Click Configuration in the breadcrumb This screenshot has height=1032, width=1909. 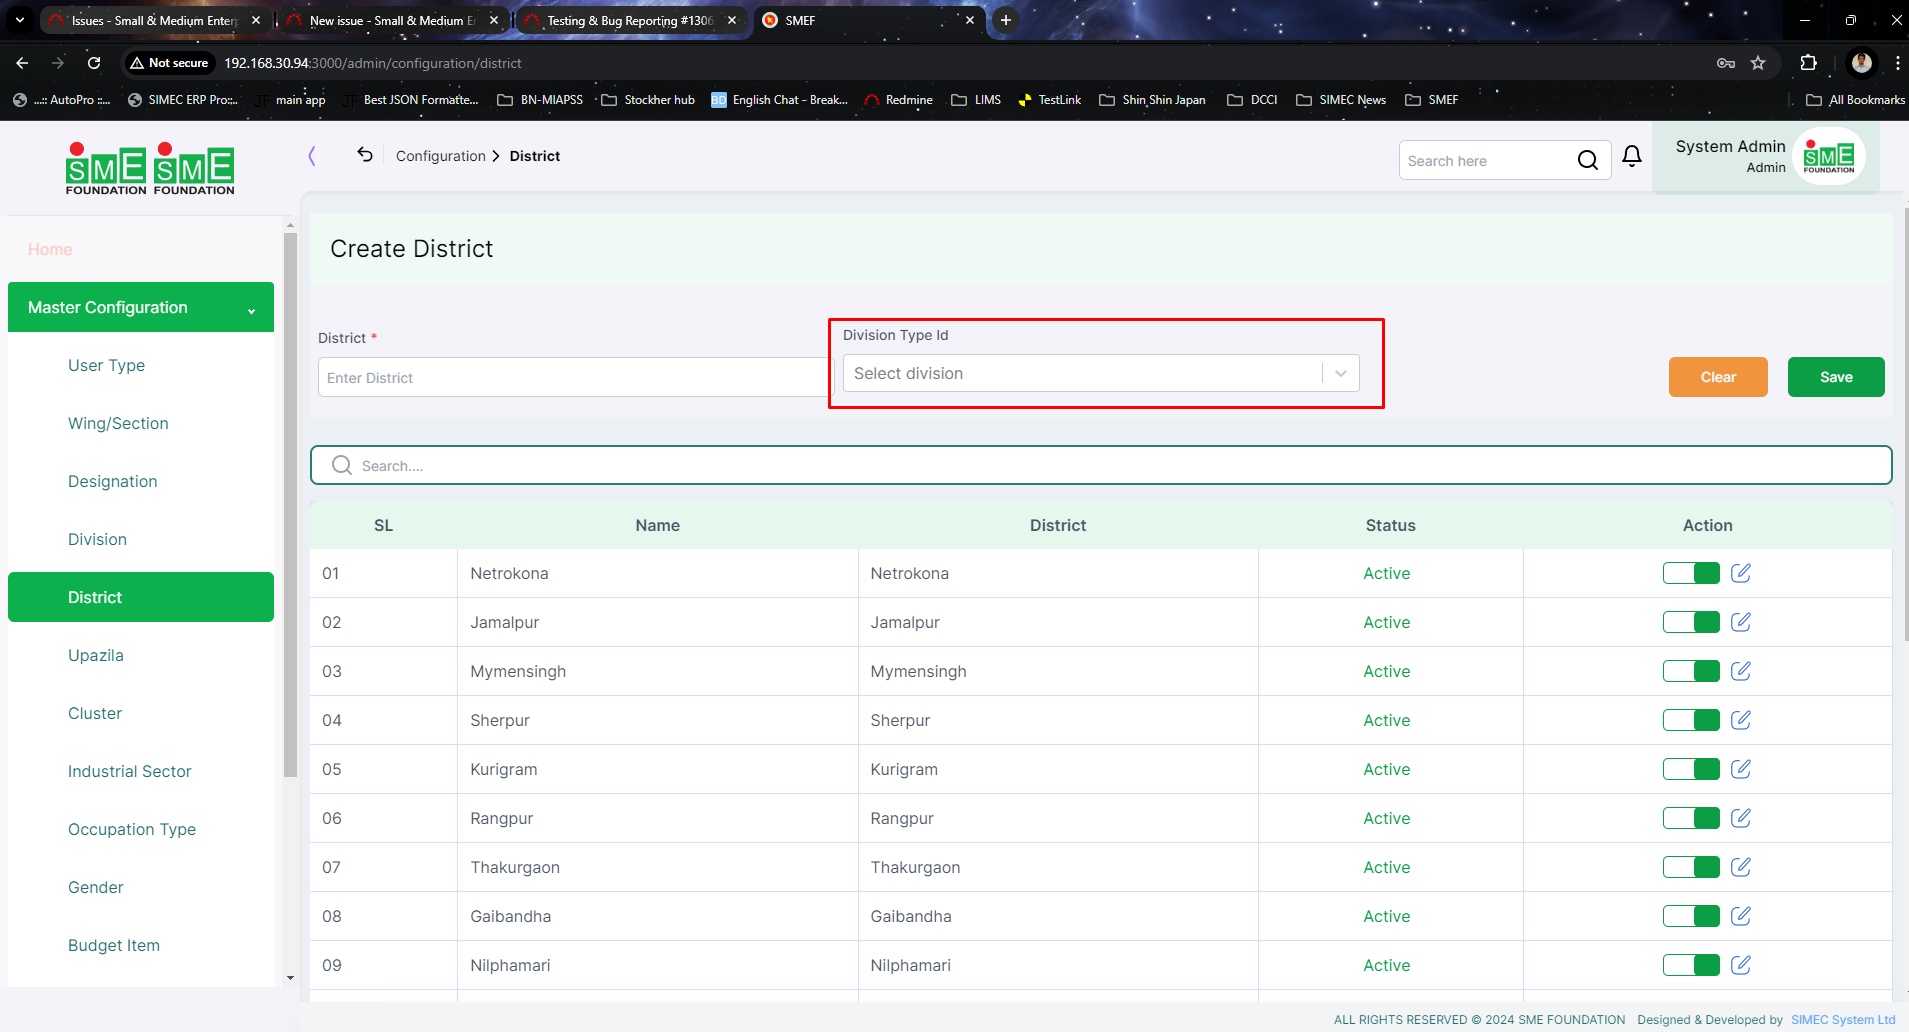click(x=440, y=156)
